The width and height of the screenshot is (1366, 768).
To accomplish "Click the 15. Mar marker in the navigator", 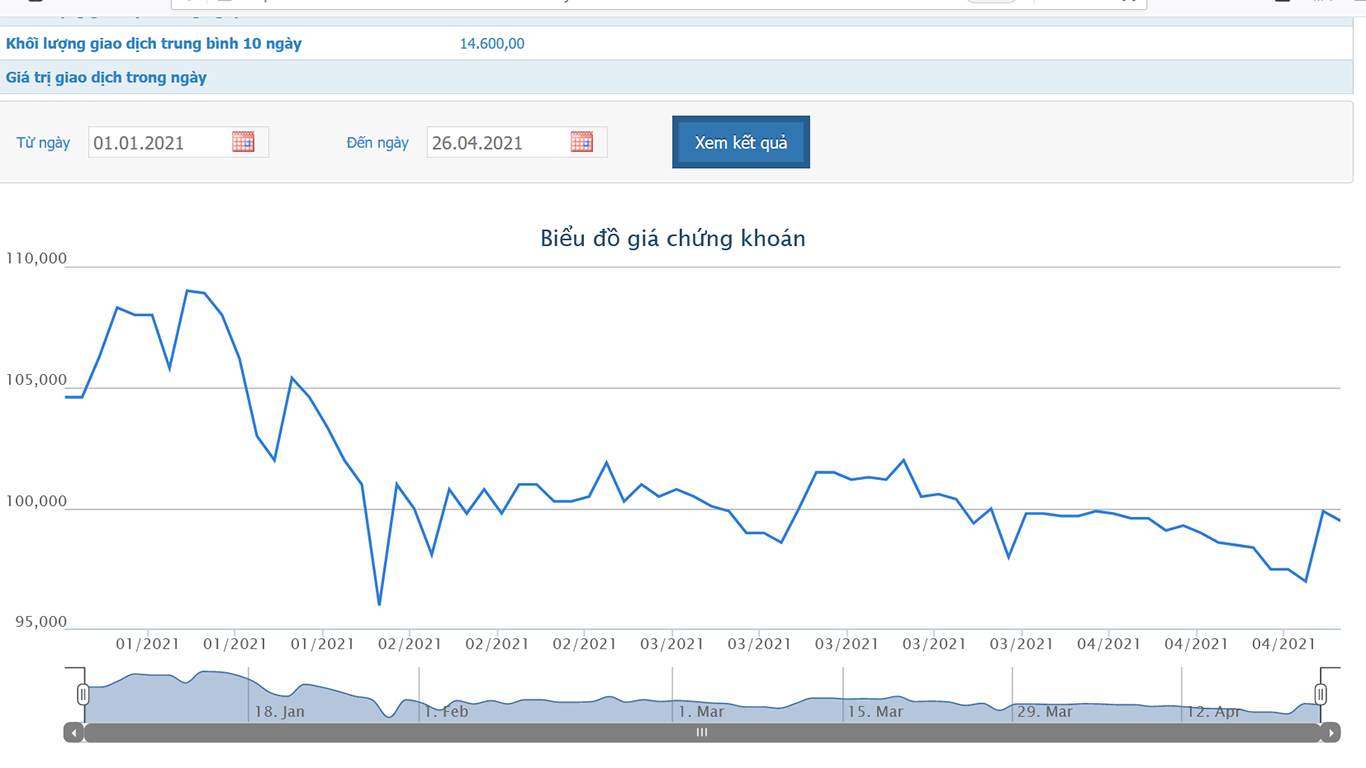I will (875, 712).
